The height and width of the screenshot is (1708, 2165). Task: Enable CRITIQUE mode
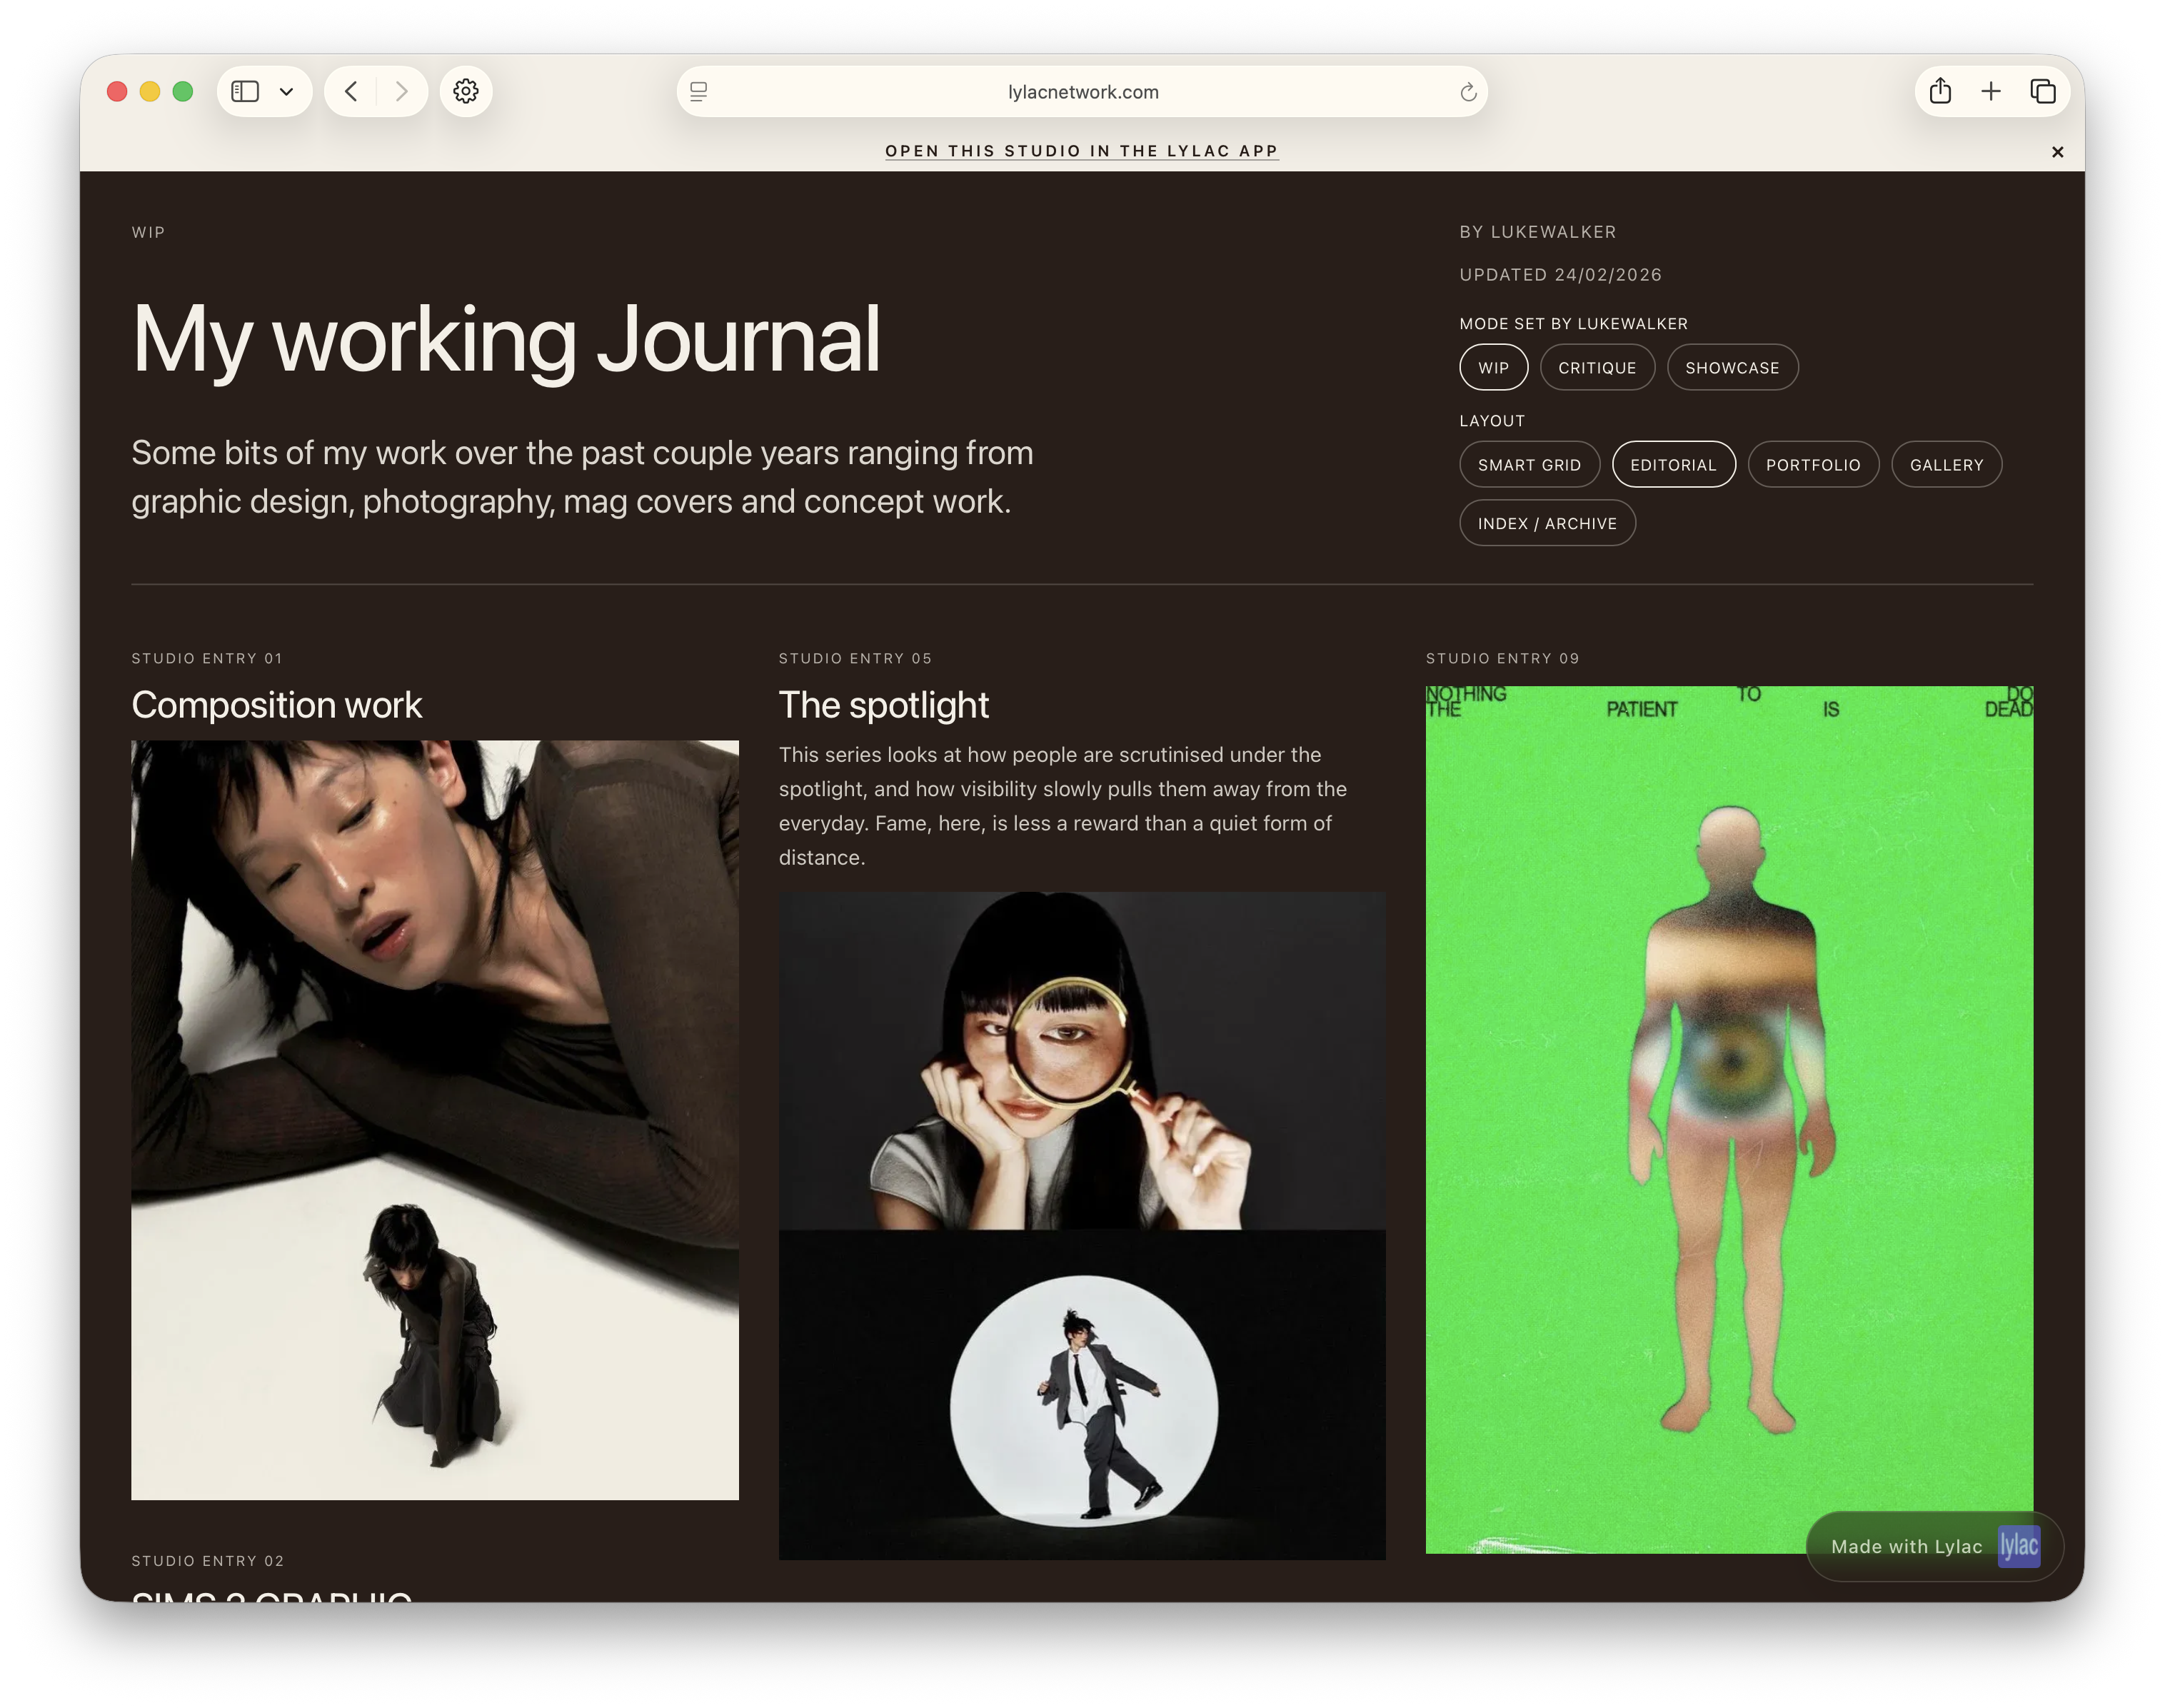[x=1597, y=367]
